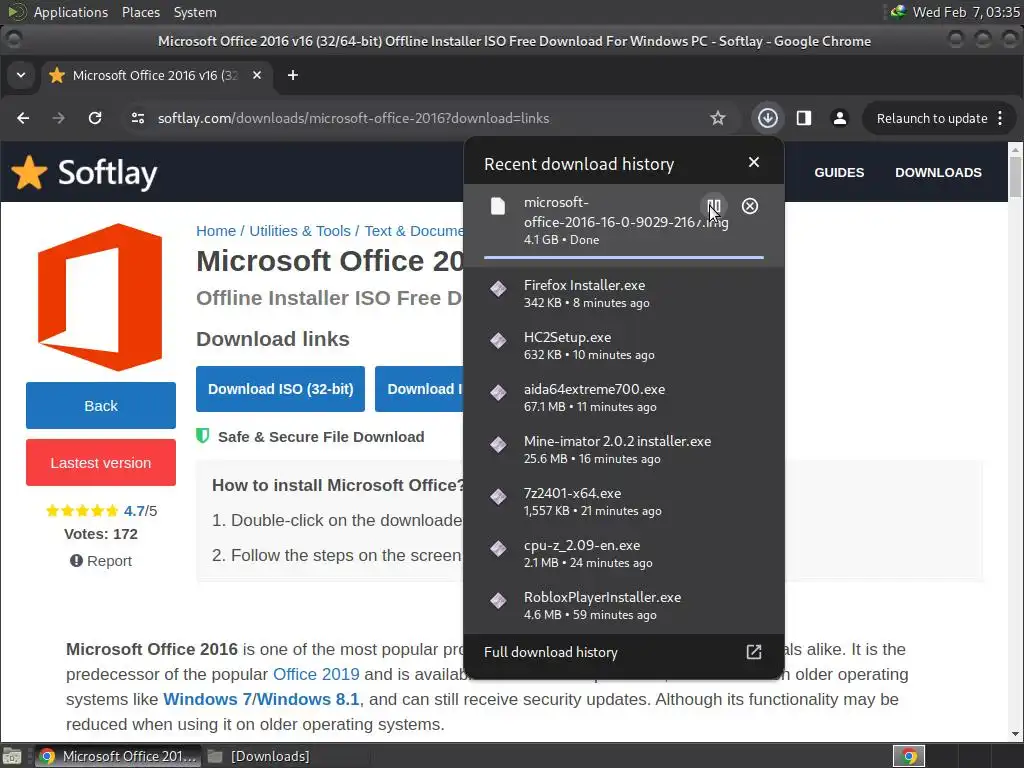Click the clock Wed Feb 7 03:35
Screen dimensions: 1024x768
(x=966, y=12)
